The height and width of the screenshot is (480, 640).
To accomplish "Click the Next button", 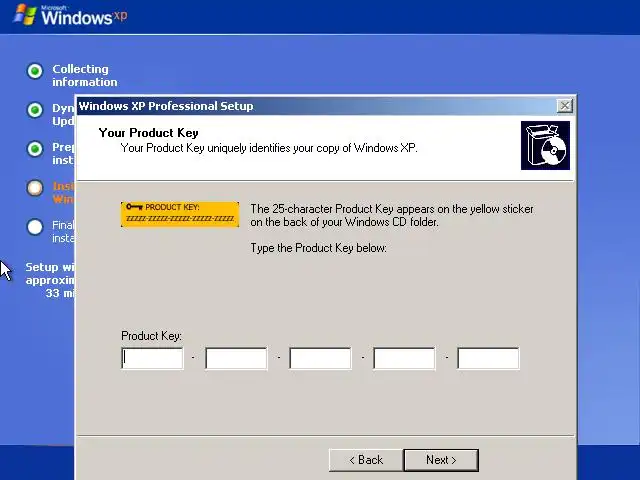I will pyautogui.click(x=441, y=460).
